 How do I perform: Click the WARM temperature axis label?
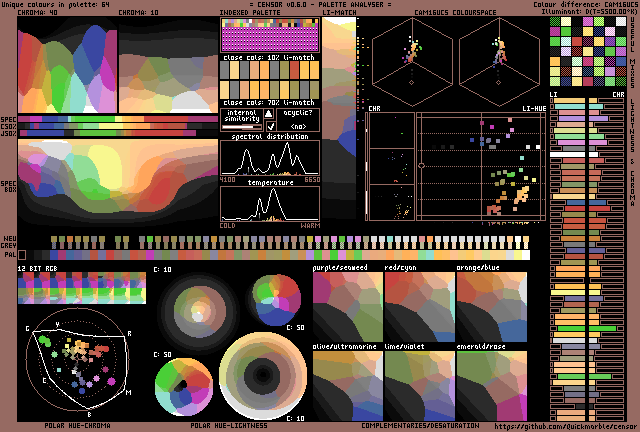[311, 225]
